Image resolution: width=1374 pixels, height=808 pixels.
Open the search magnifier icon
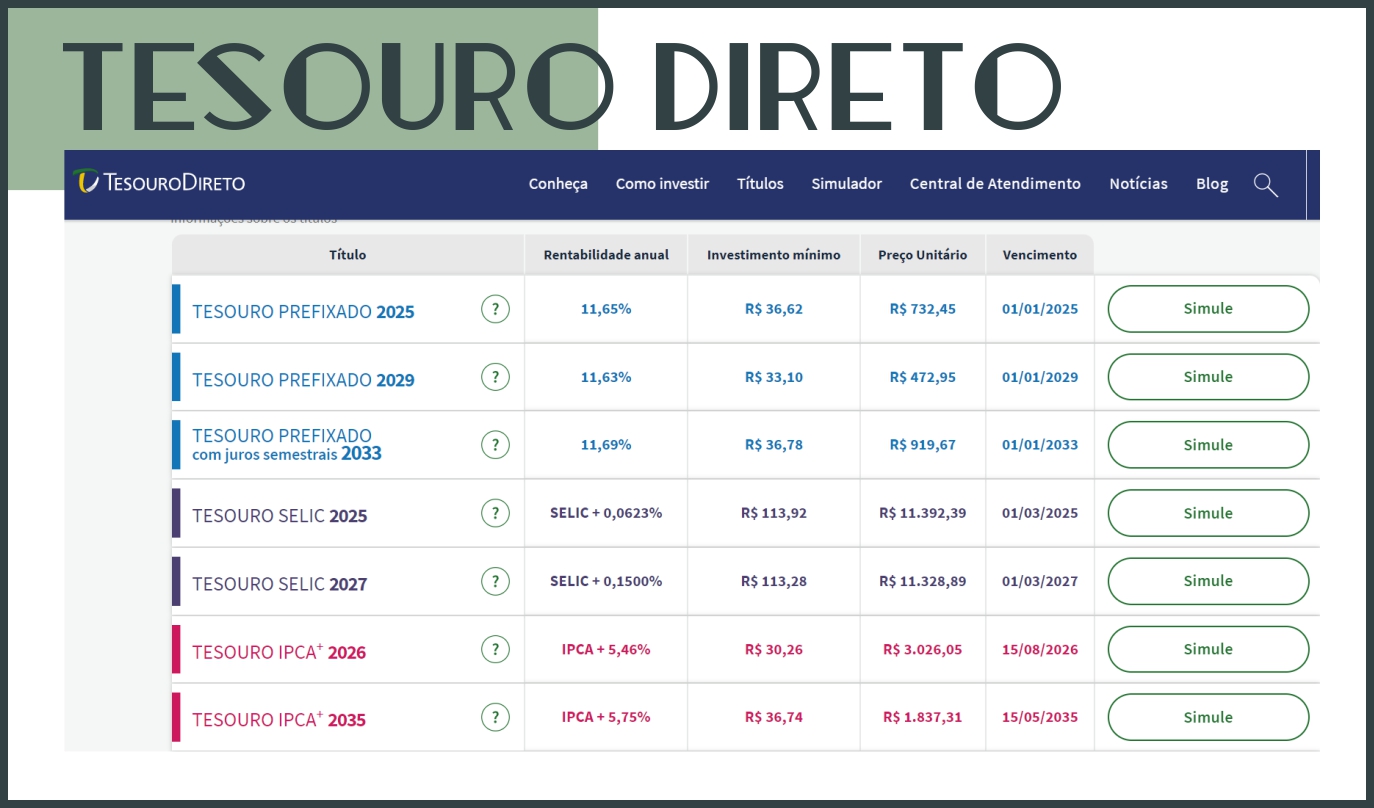[x=1266, y=184]
